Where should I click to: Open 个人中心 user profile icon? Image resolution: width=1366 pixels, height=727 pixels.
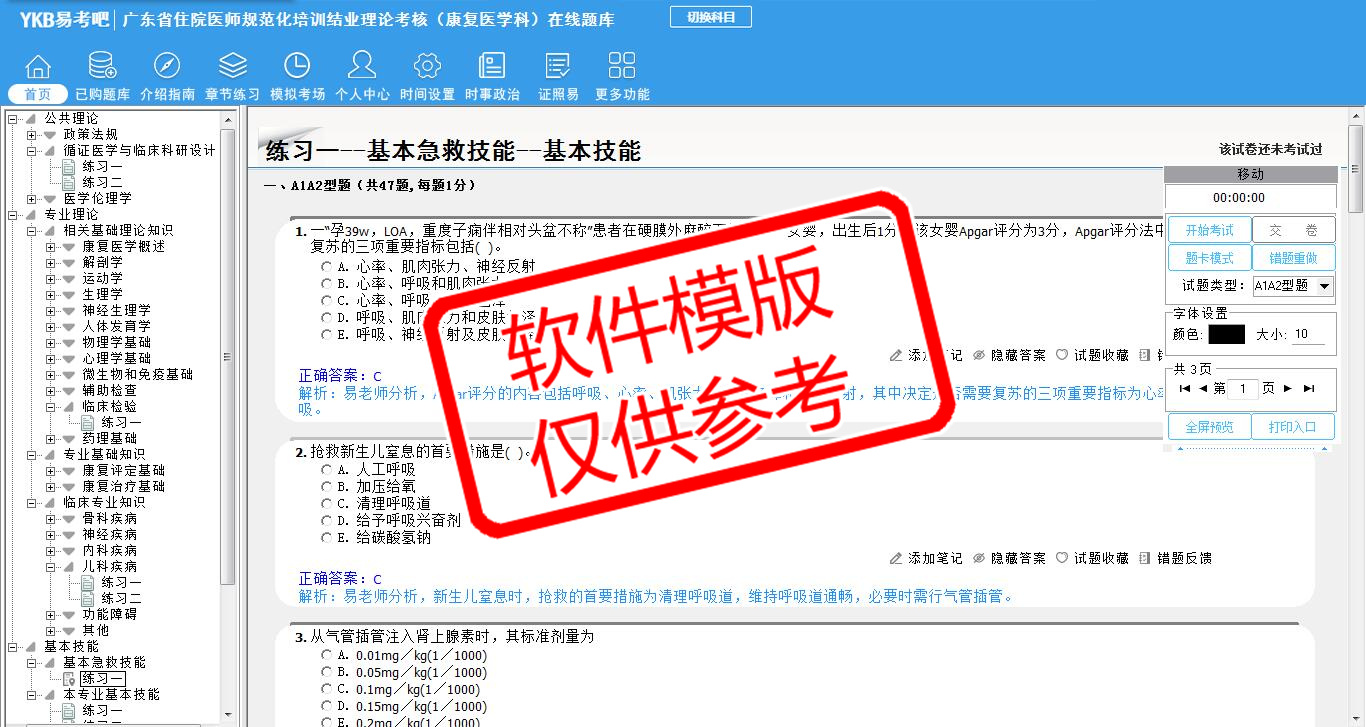pos(362,68)
